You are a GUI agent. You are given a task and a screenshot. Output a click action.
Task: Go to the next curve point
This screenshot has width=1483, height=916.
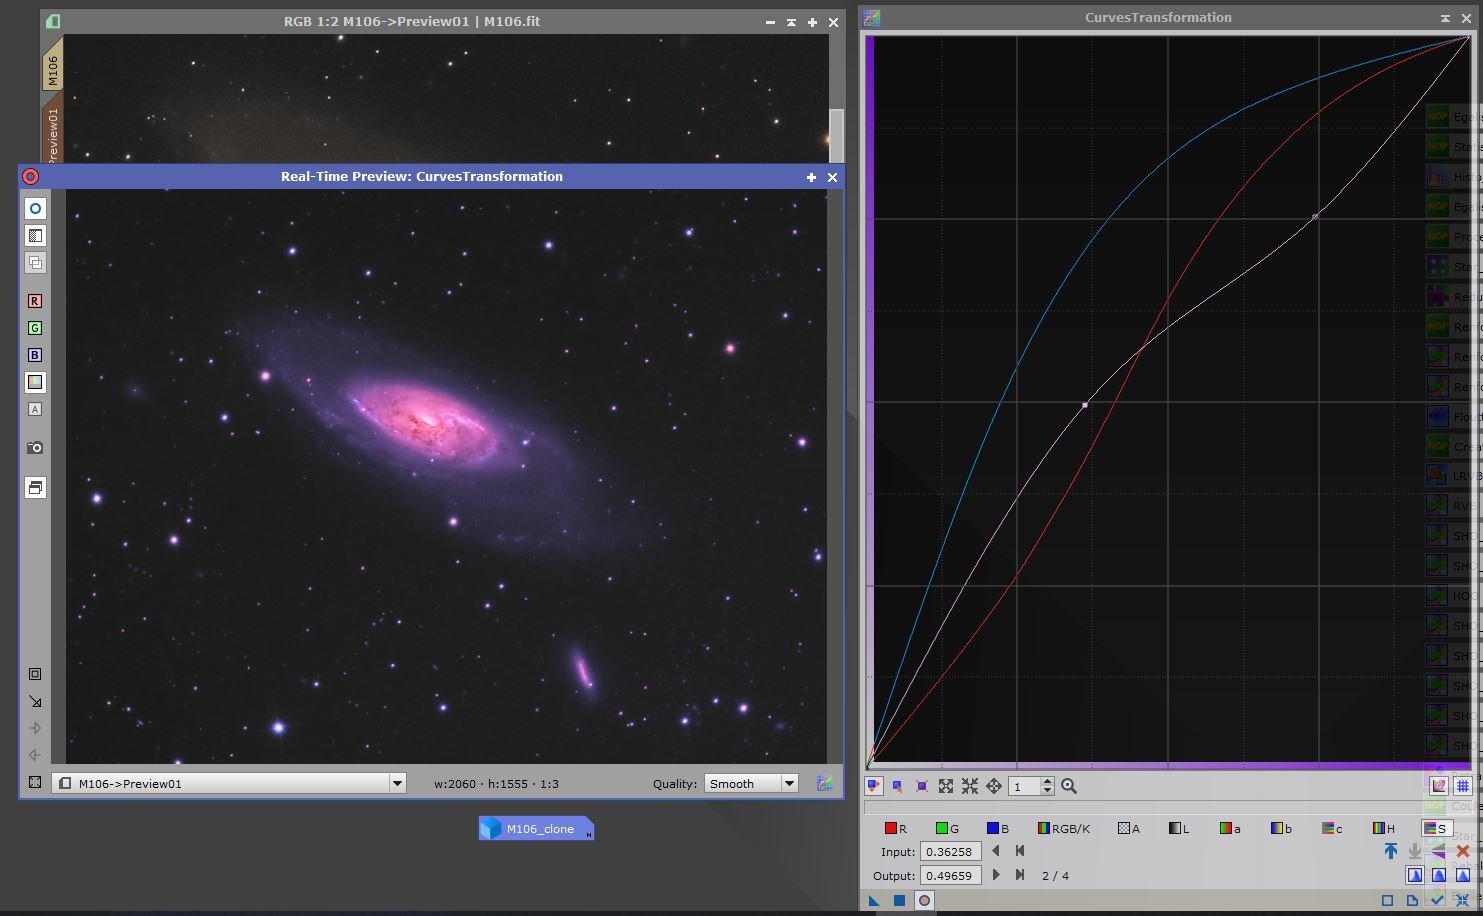[x=996, y=875]
